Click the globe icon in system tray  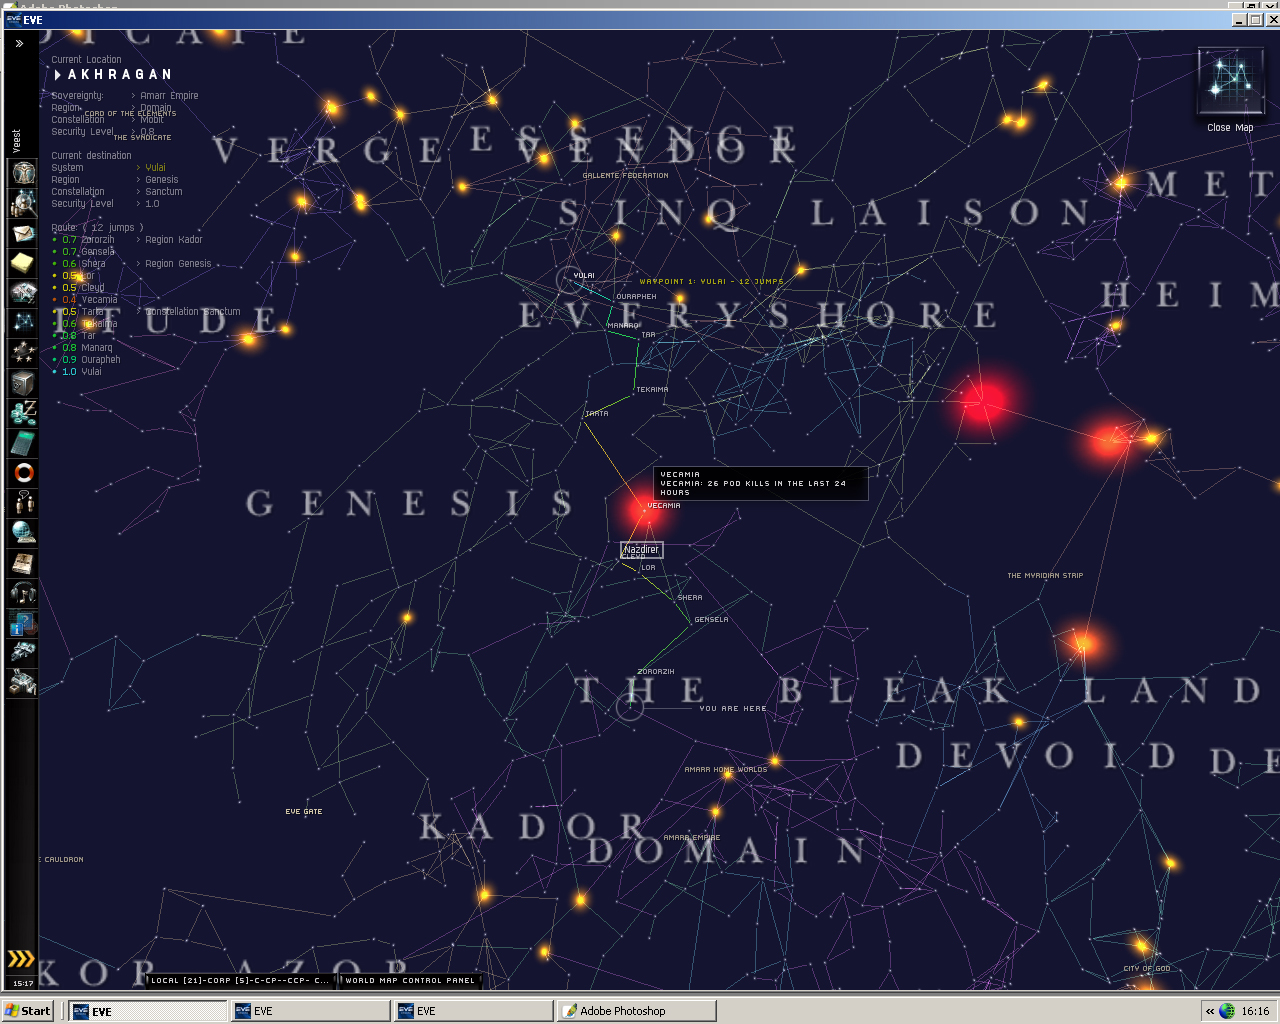click(x=1227, y=1011)
